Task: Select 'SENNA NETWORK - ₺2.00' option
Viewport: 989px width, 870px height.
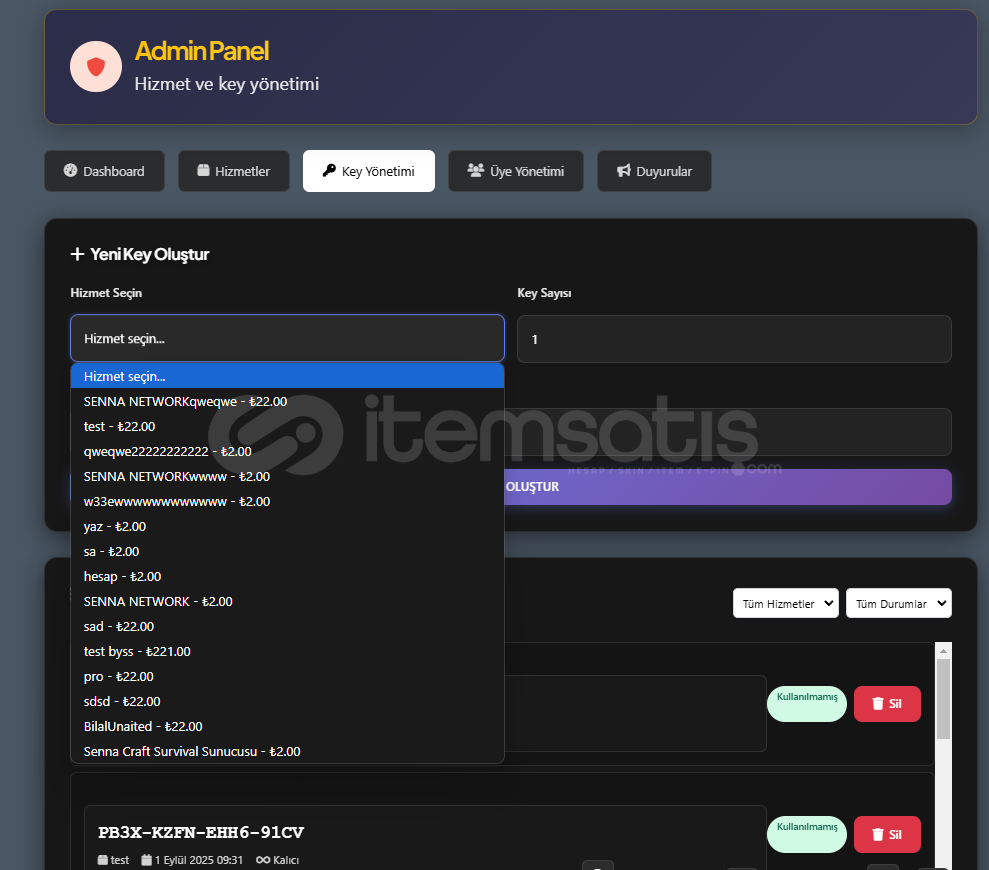Action: click(x=288, y=601)
